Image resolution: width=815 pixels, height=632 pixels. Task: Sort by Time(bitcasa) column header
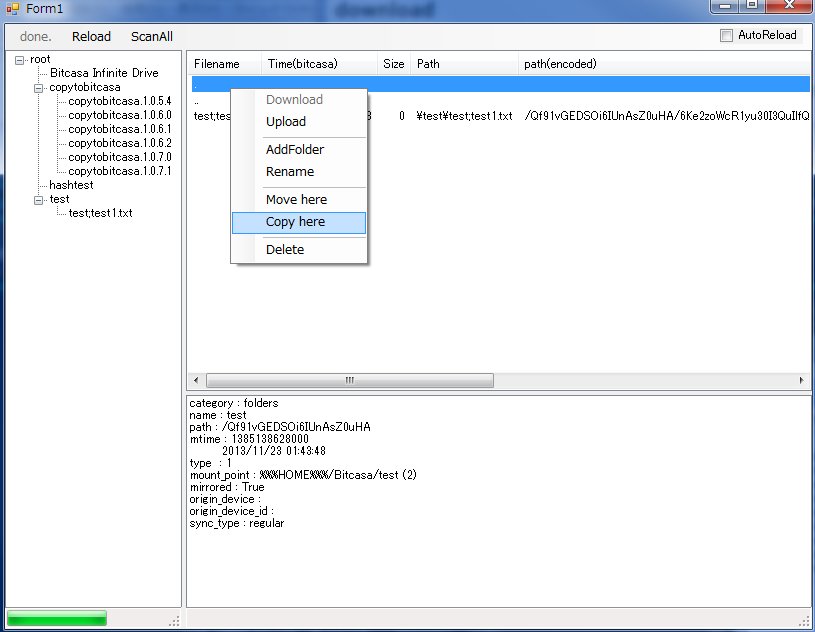tap(303, 64)
